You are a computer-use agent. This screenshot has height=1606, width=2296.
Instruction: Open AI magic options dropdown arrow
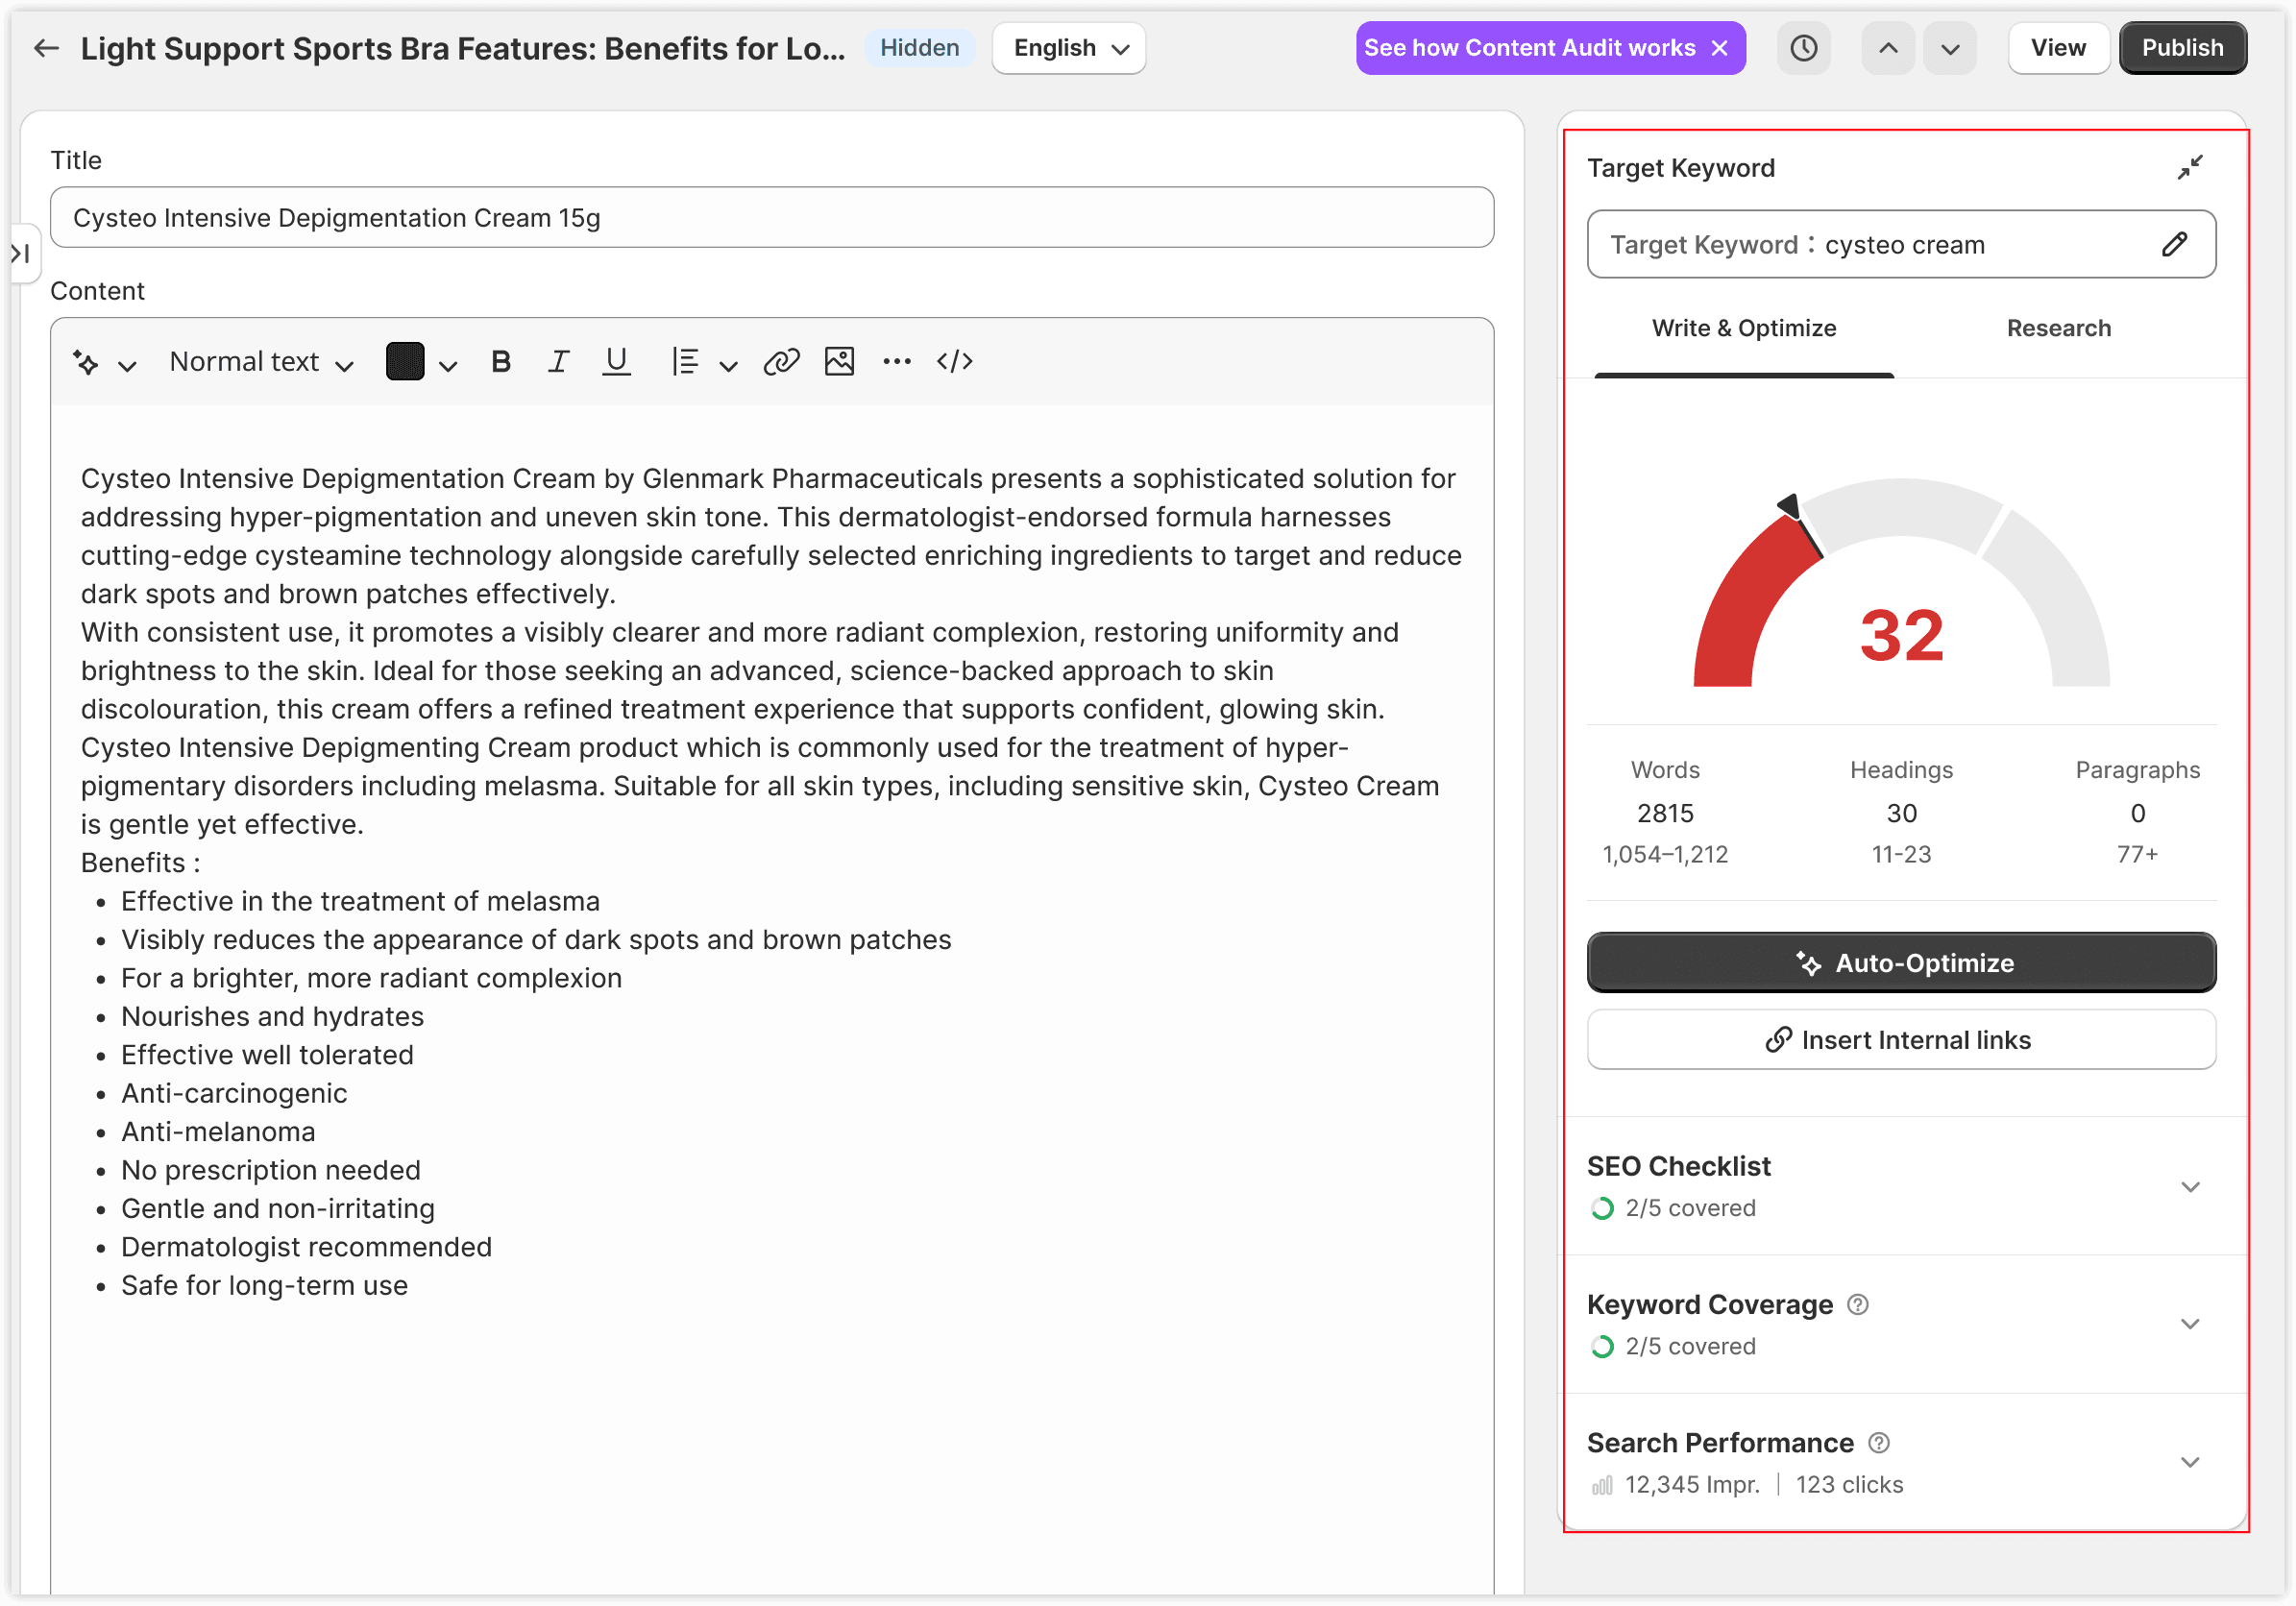[127, 366]
